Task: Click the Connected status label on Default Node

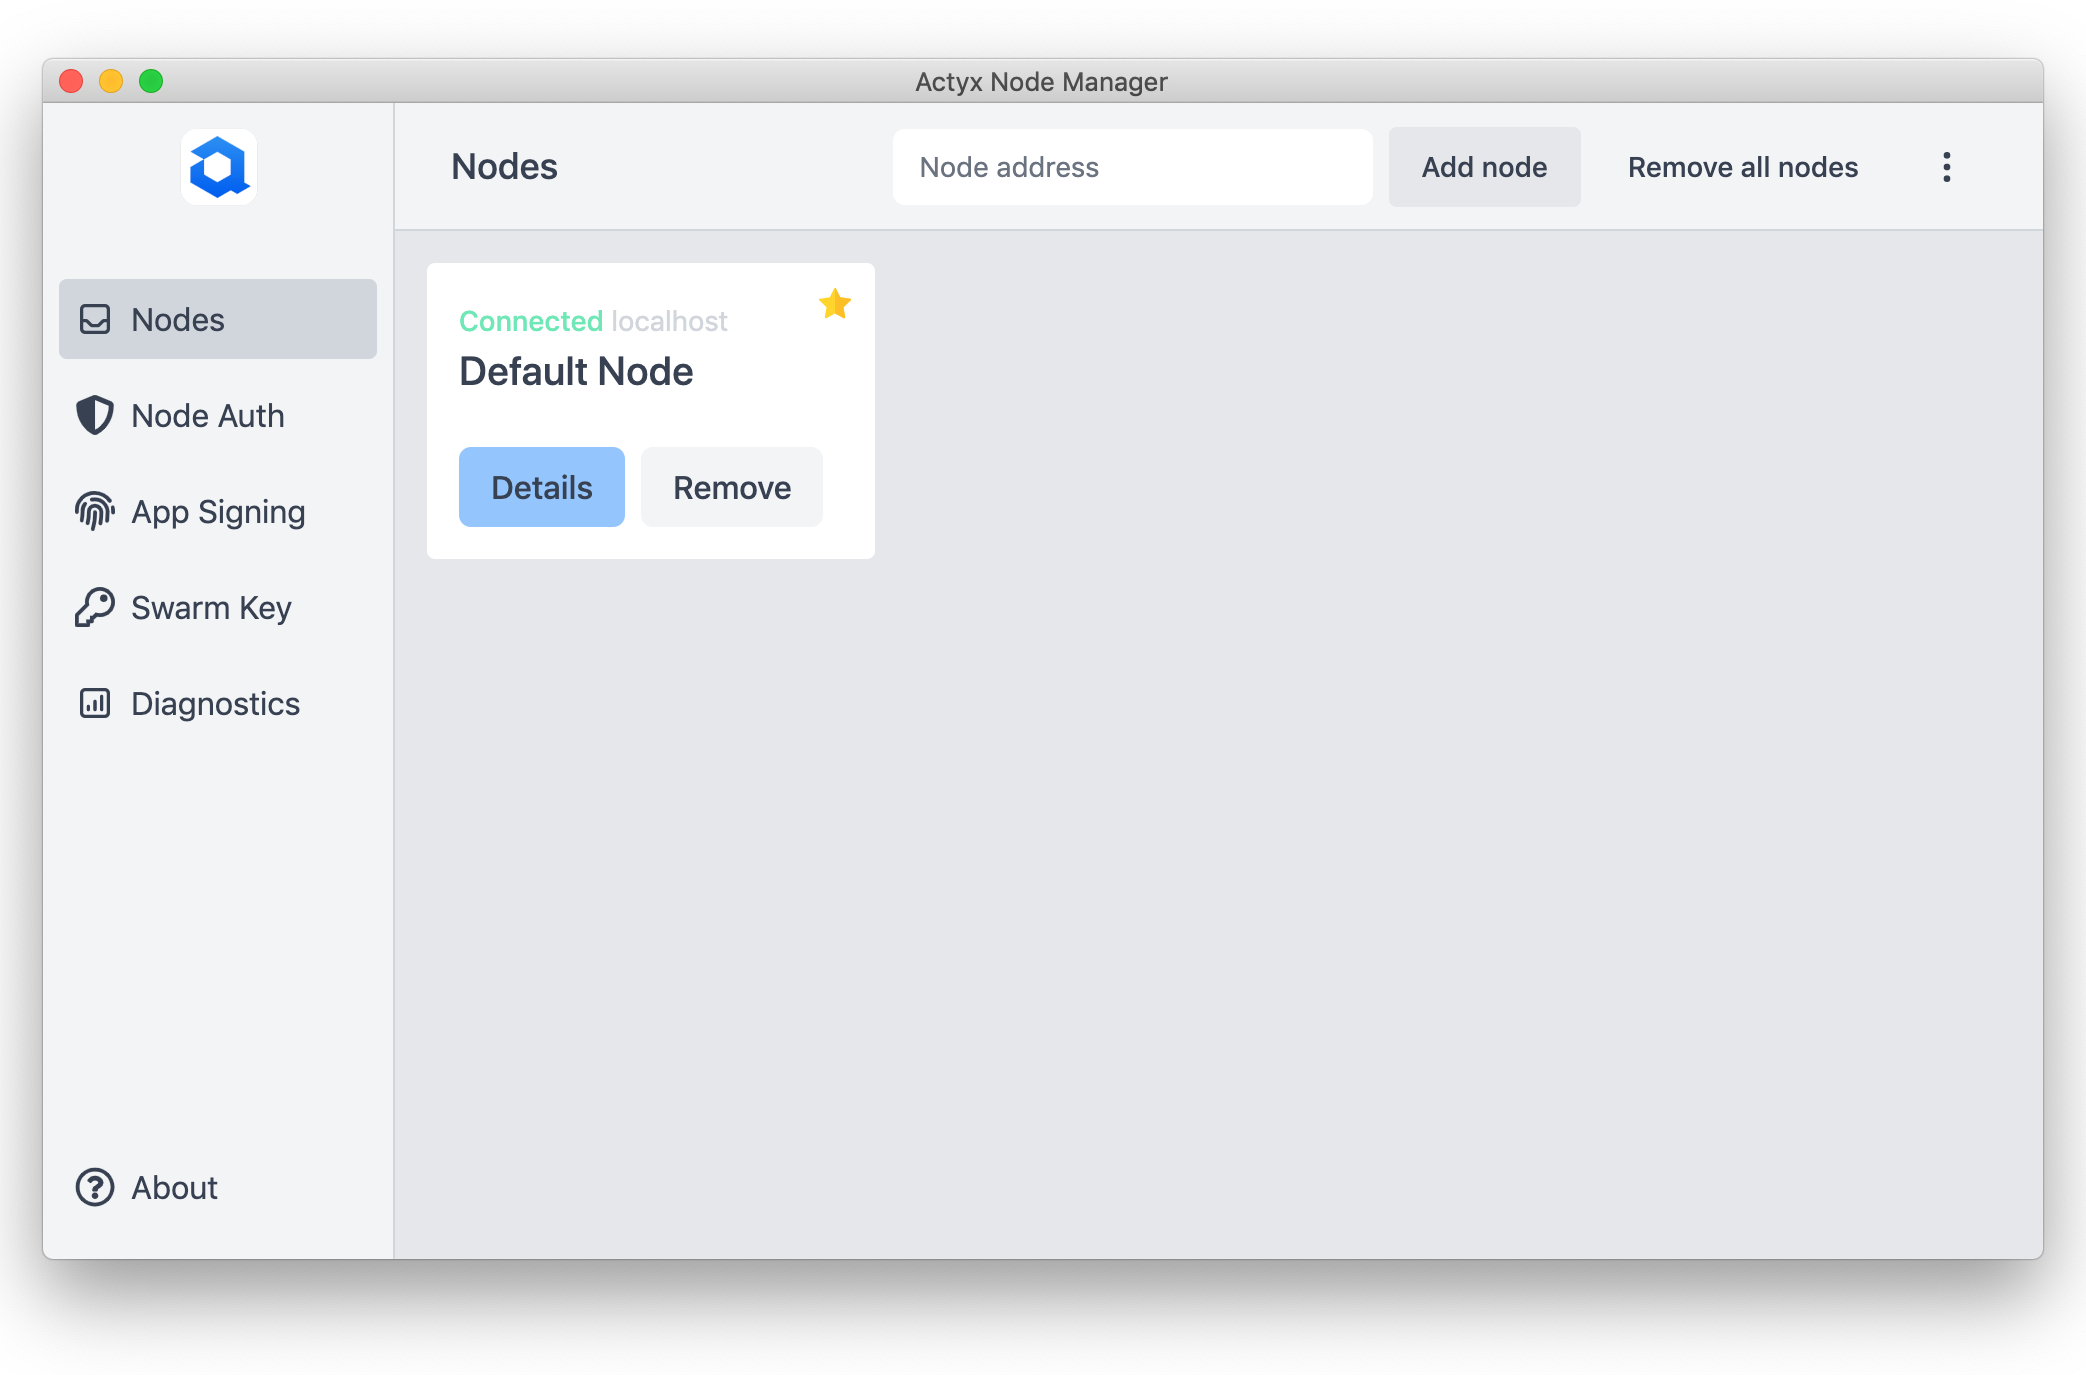Action: click(x=531, y=321)
